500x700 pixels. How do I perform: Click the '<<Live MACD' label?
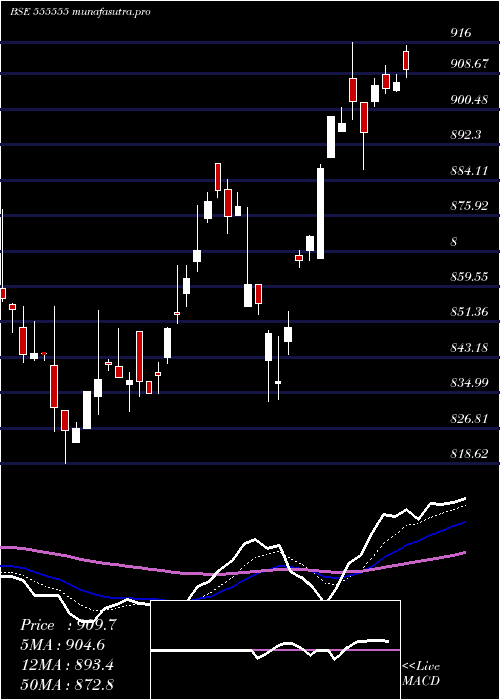pos(421,673)
